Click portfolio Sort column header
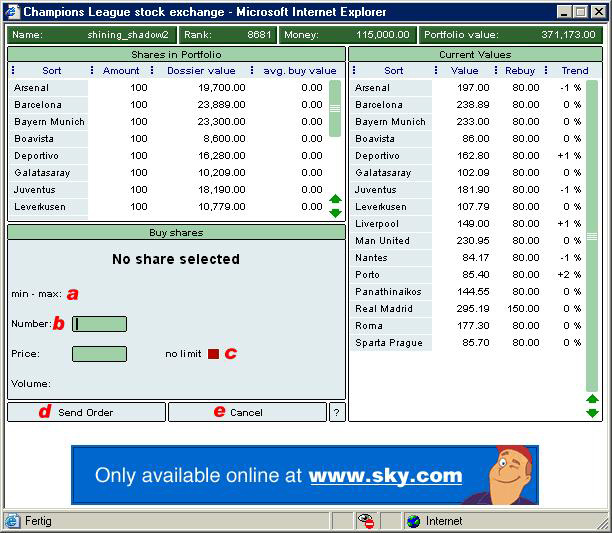 (52, 71)
